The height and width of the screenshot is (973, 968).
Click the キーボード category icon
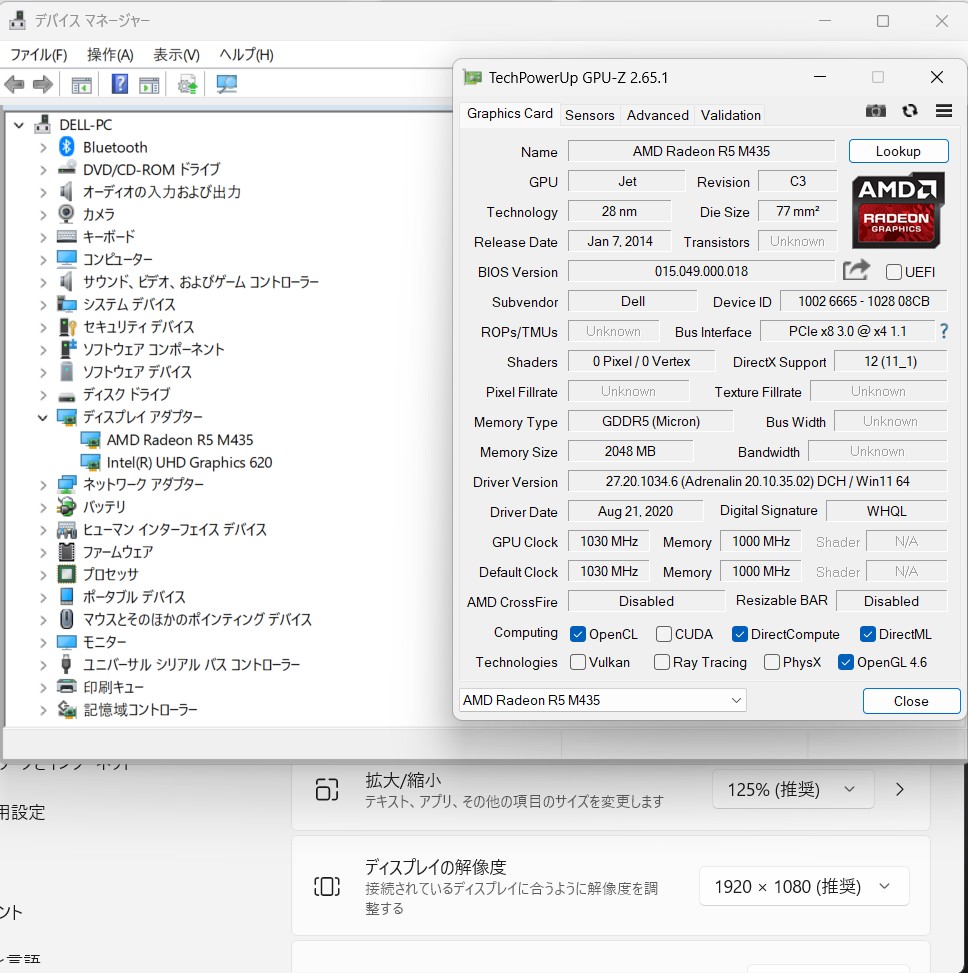click(66, 236)
